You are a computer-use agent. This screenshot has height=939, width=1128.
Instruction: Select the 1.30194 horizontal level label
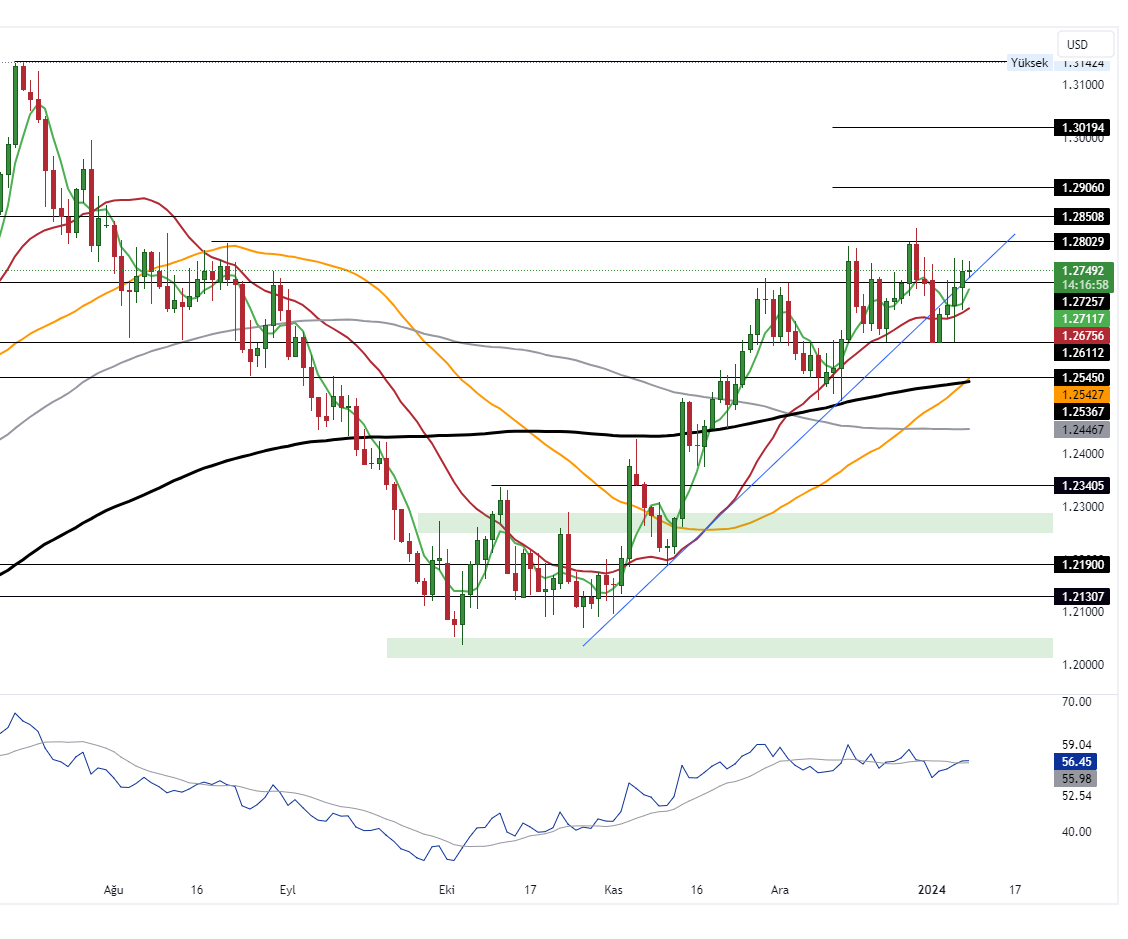pyautogui.click(x=1084, y=128)
